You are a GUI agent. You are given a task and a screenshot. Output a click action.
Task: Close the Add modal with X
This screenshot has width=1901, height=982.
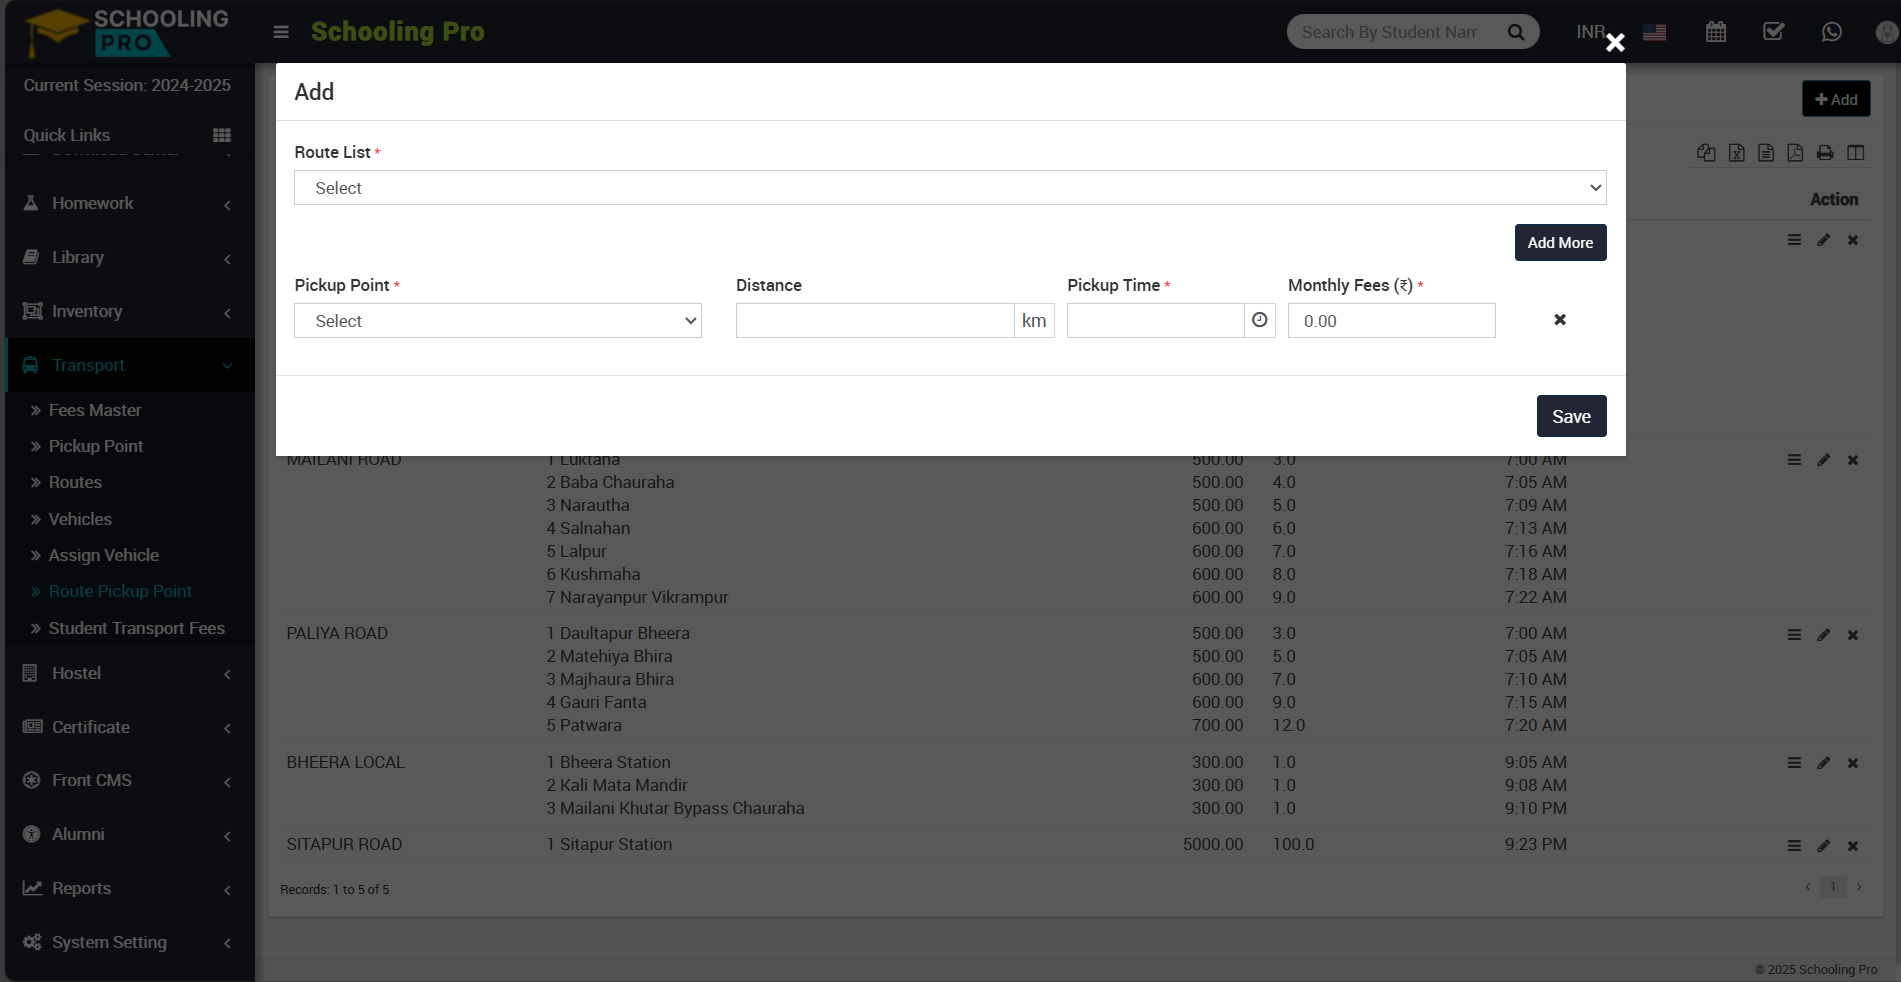tap(1615, 42)
